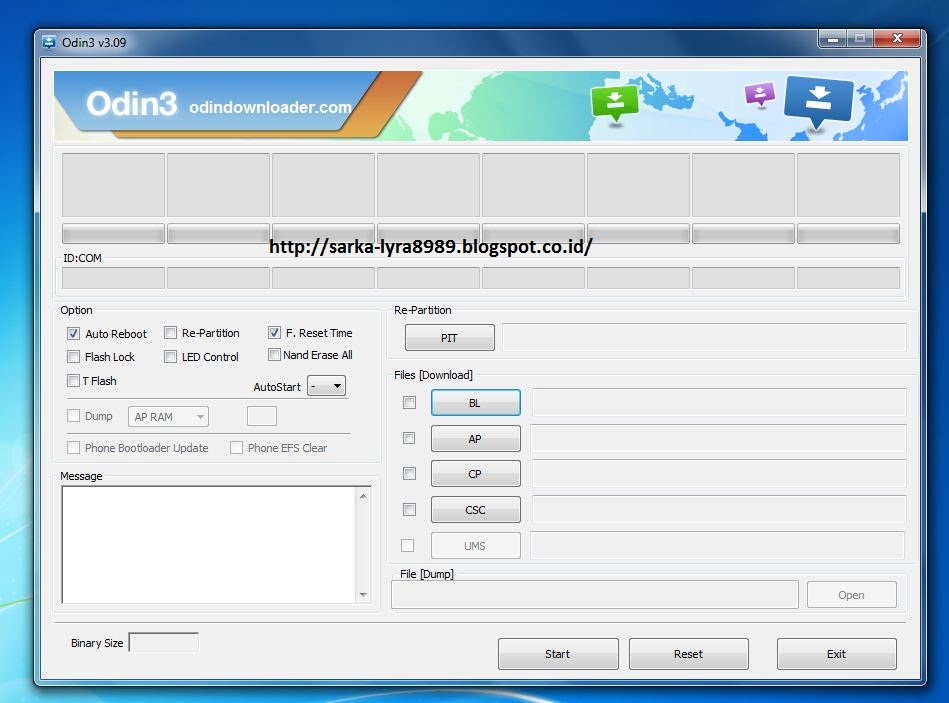Expand the AP RAM dump dropdown

[168, 417]
